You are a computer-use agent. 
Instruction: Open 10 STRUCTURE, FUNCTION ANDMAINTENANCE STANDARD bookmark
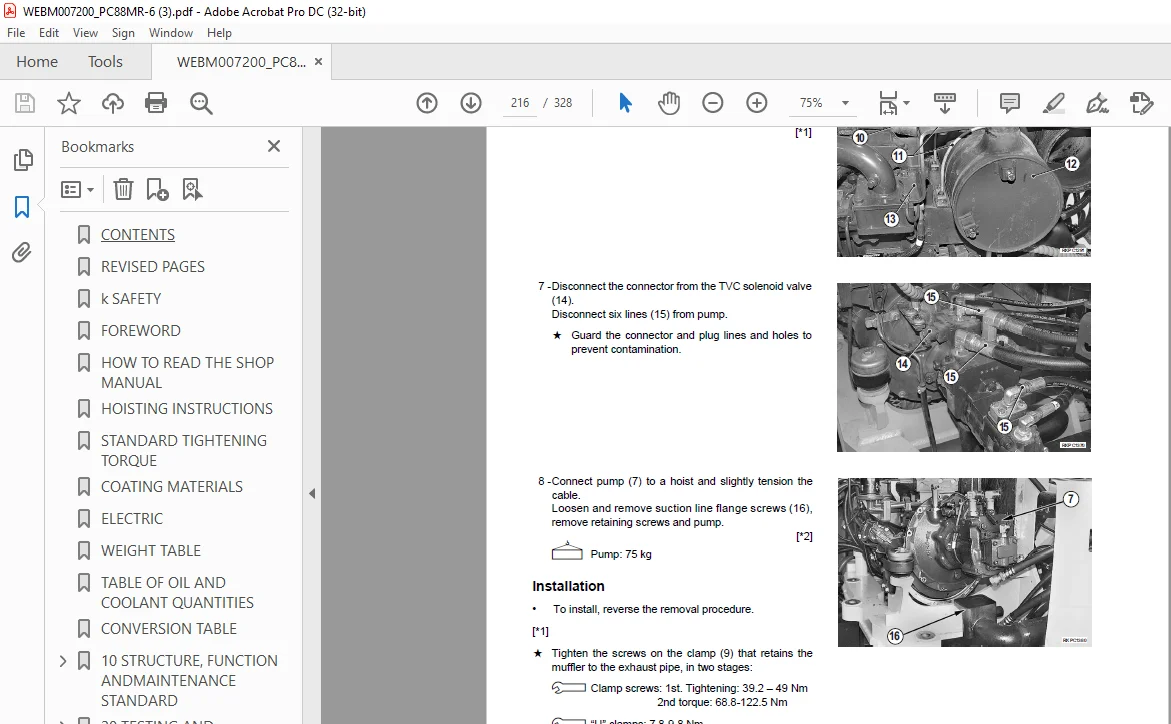[x=189, y=681]
